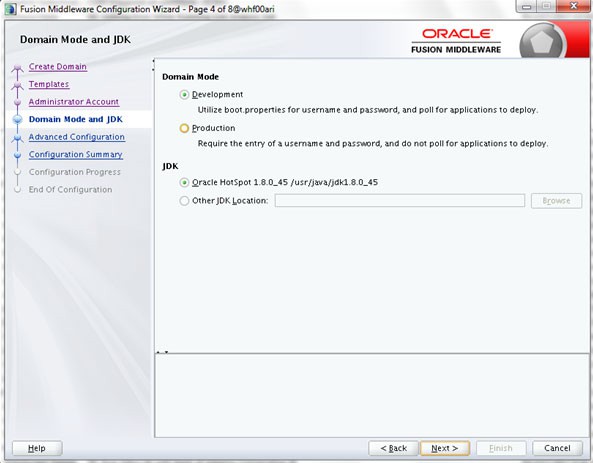Go to Administrator Account step
The height and width of the screenshot is (463, 593).
tap(74, 102)
